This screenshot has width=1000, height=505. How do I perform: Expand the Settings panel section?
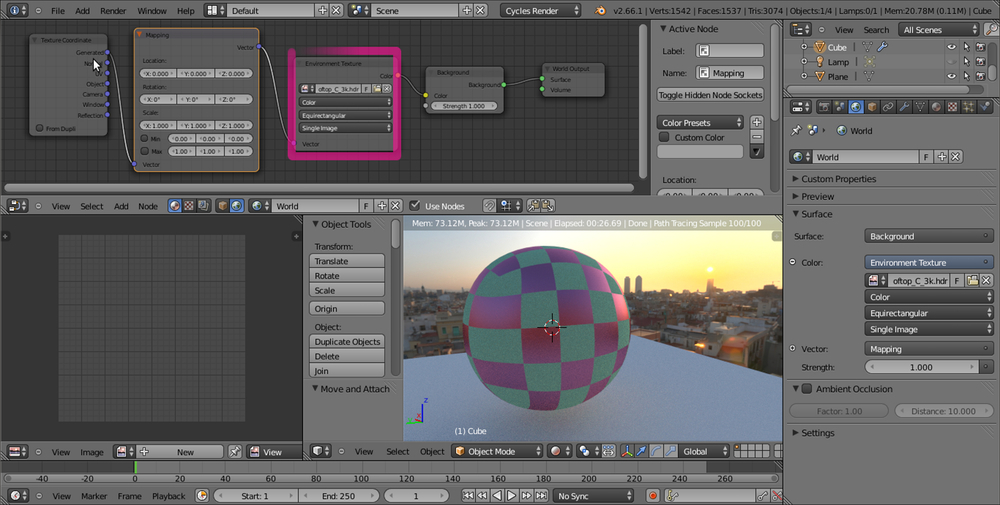[817, 433]
